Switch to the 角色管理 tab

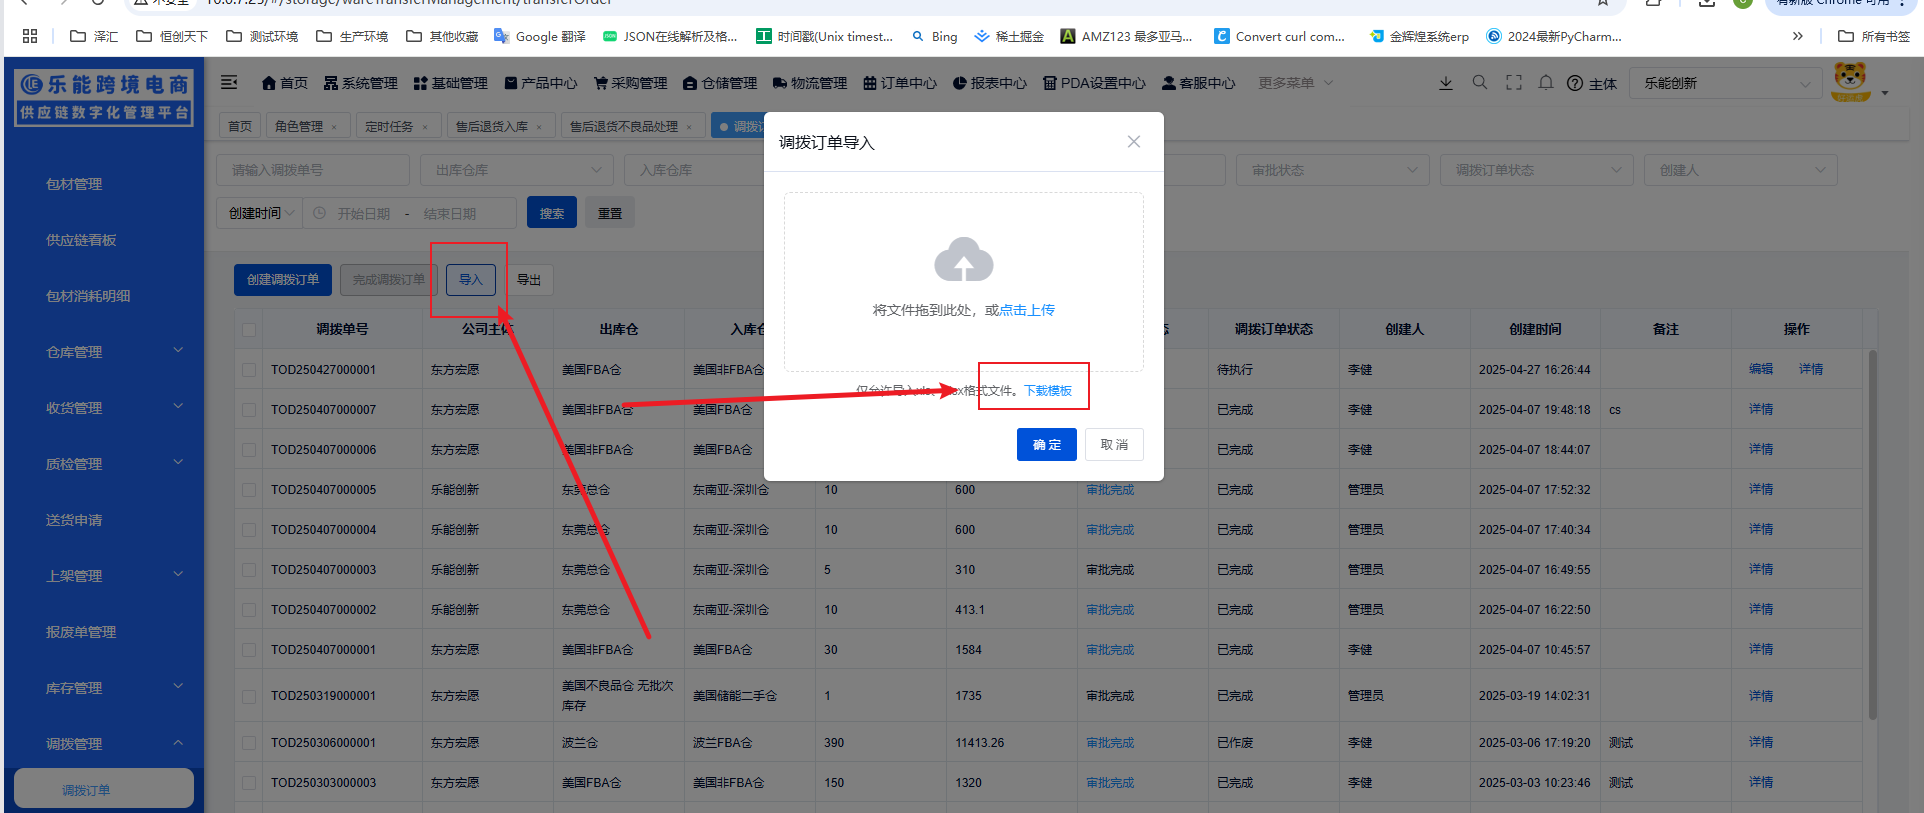pyautogui.click(x=299, y=126)
